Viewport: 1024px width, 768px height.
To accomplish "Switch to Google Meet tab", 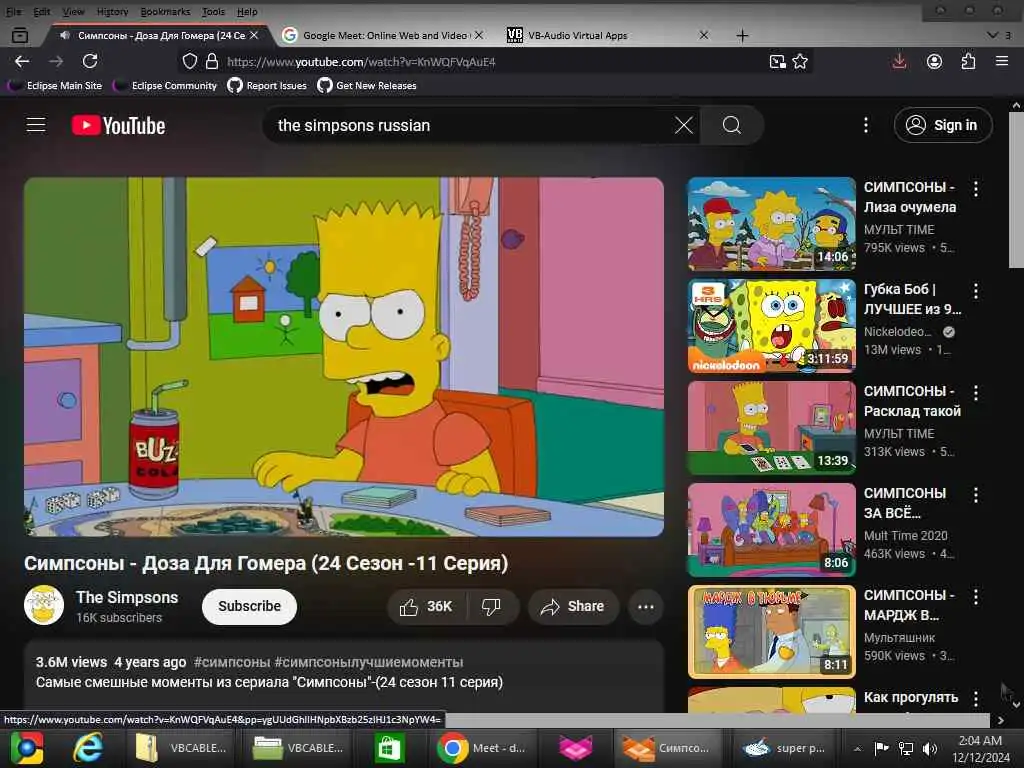I will [x=384, y=35].
